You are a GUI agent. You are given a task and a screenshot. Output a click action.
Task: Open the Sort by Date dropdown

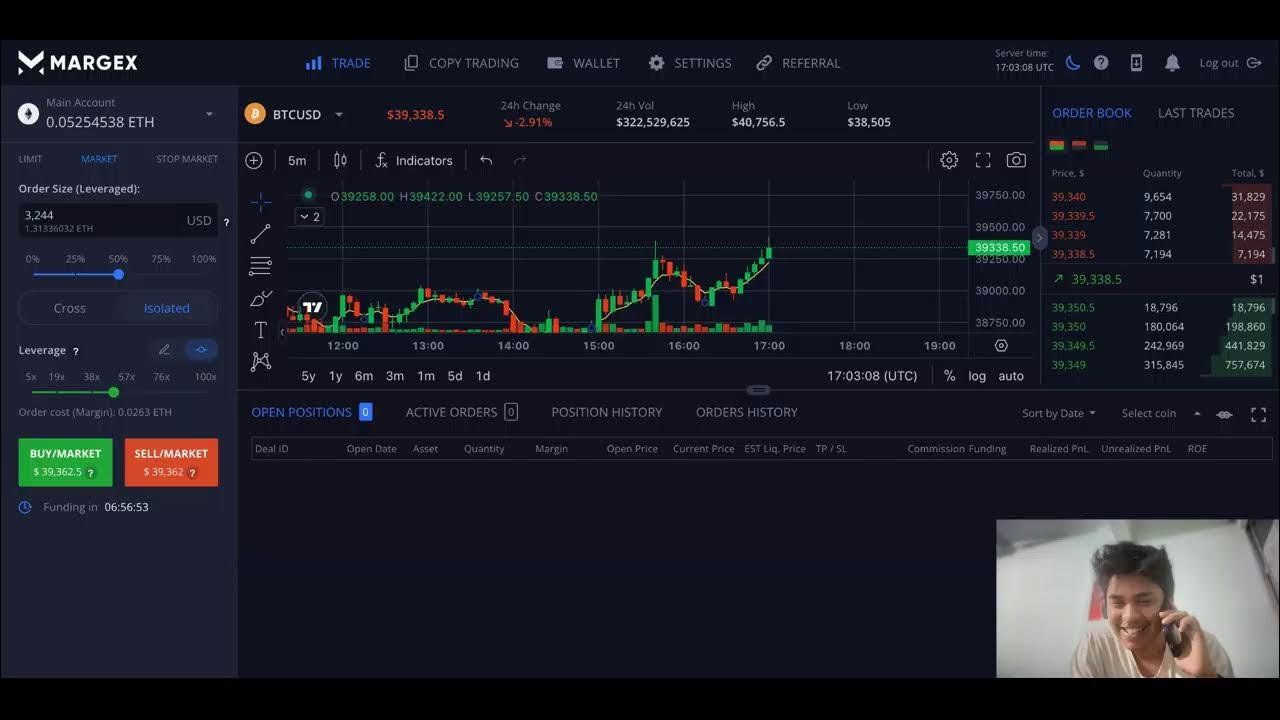[x=1058, y=413]
